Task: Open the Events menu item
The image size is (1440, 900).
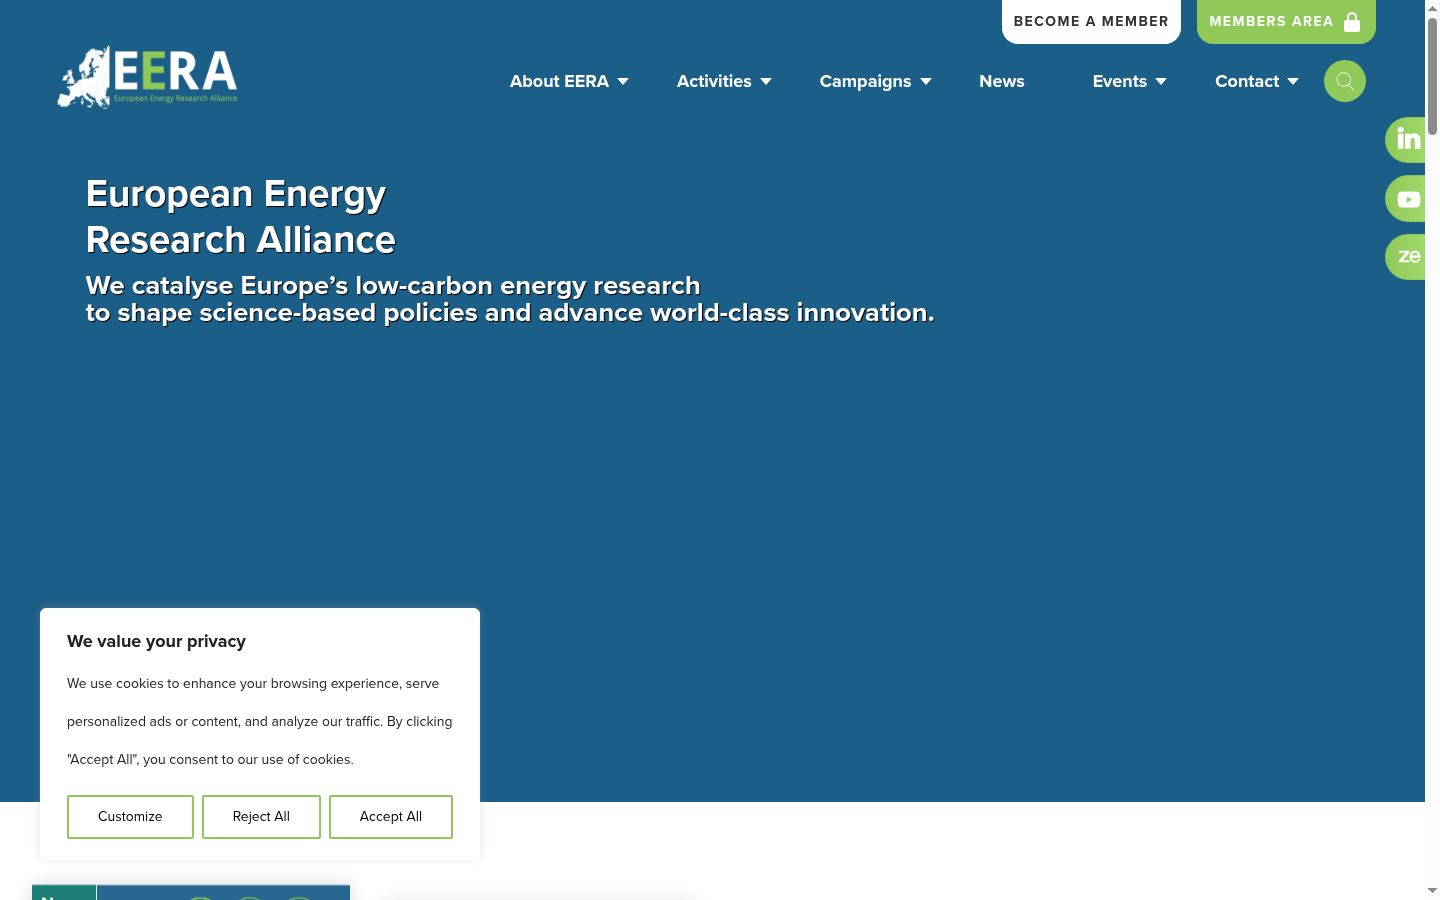Action: (1120, 81)
